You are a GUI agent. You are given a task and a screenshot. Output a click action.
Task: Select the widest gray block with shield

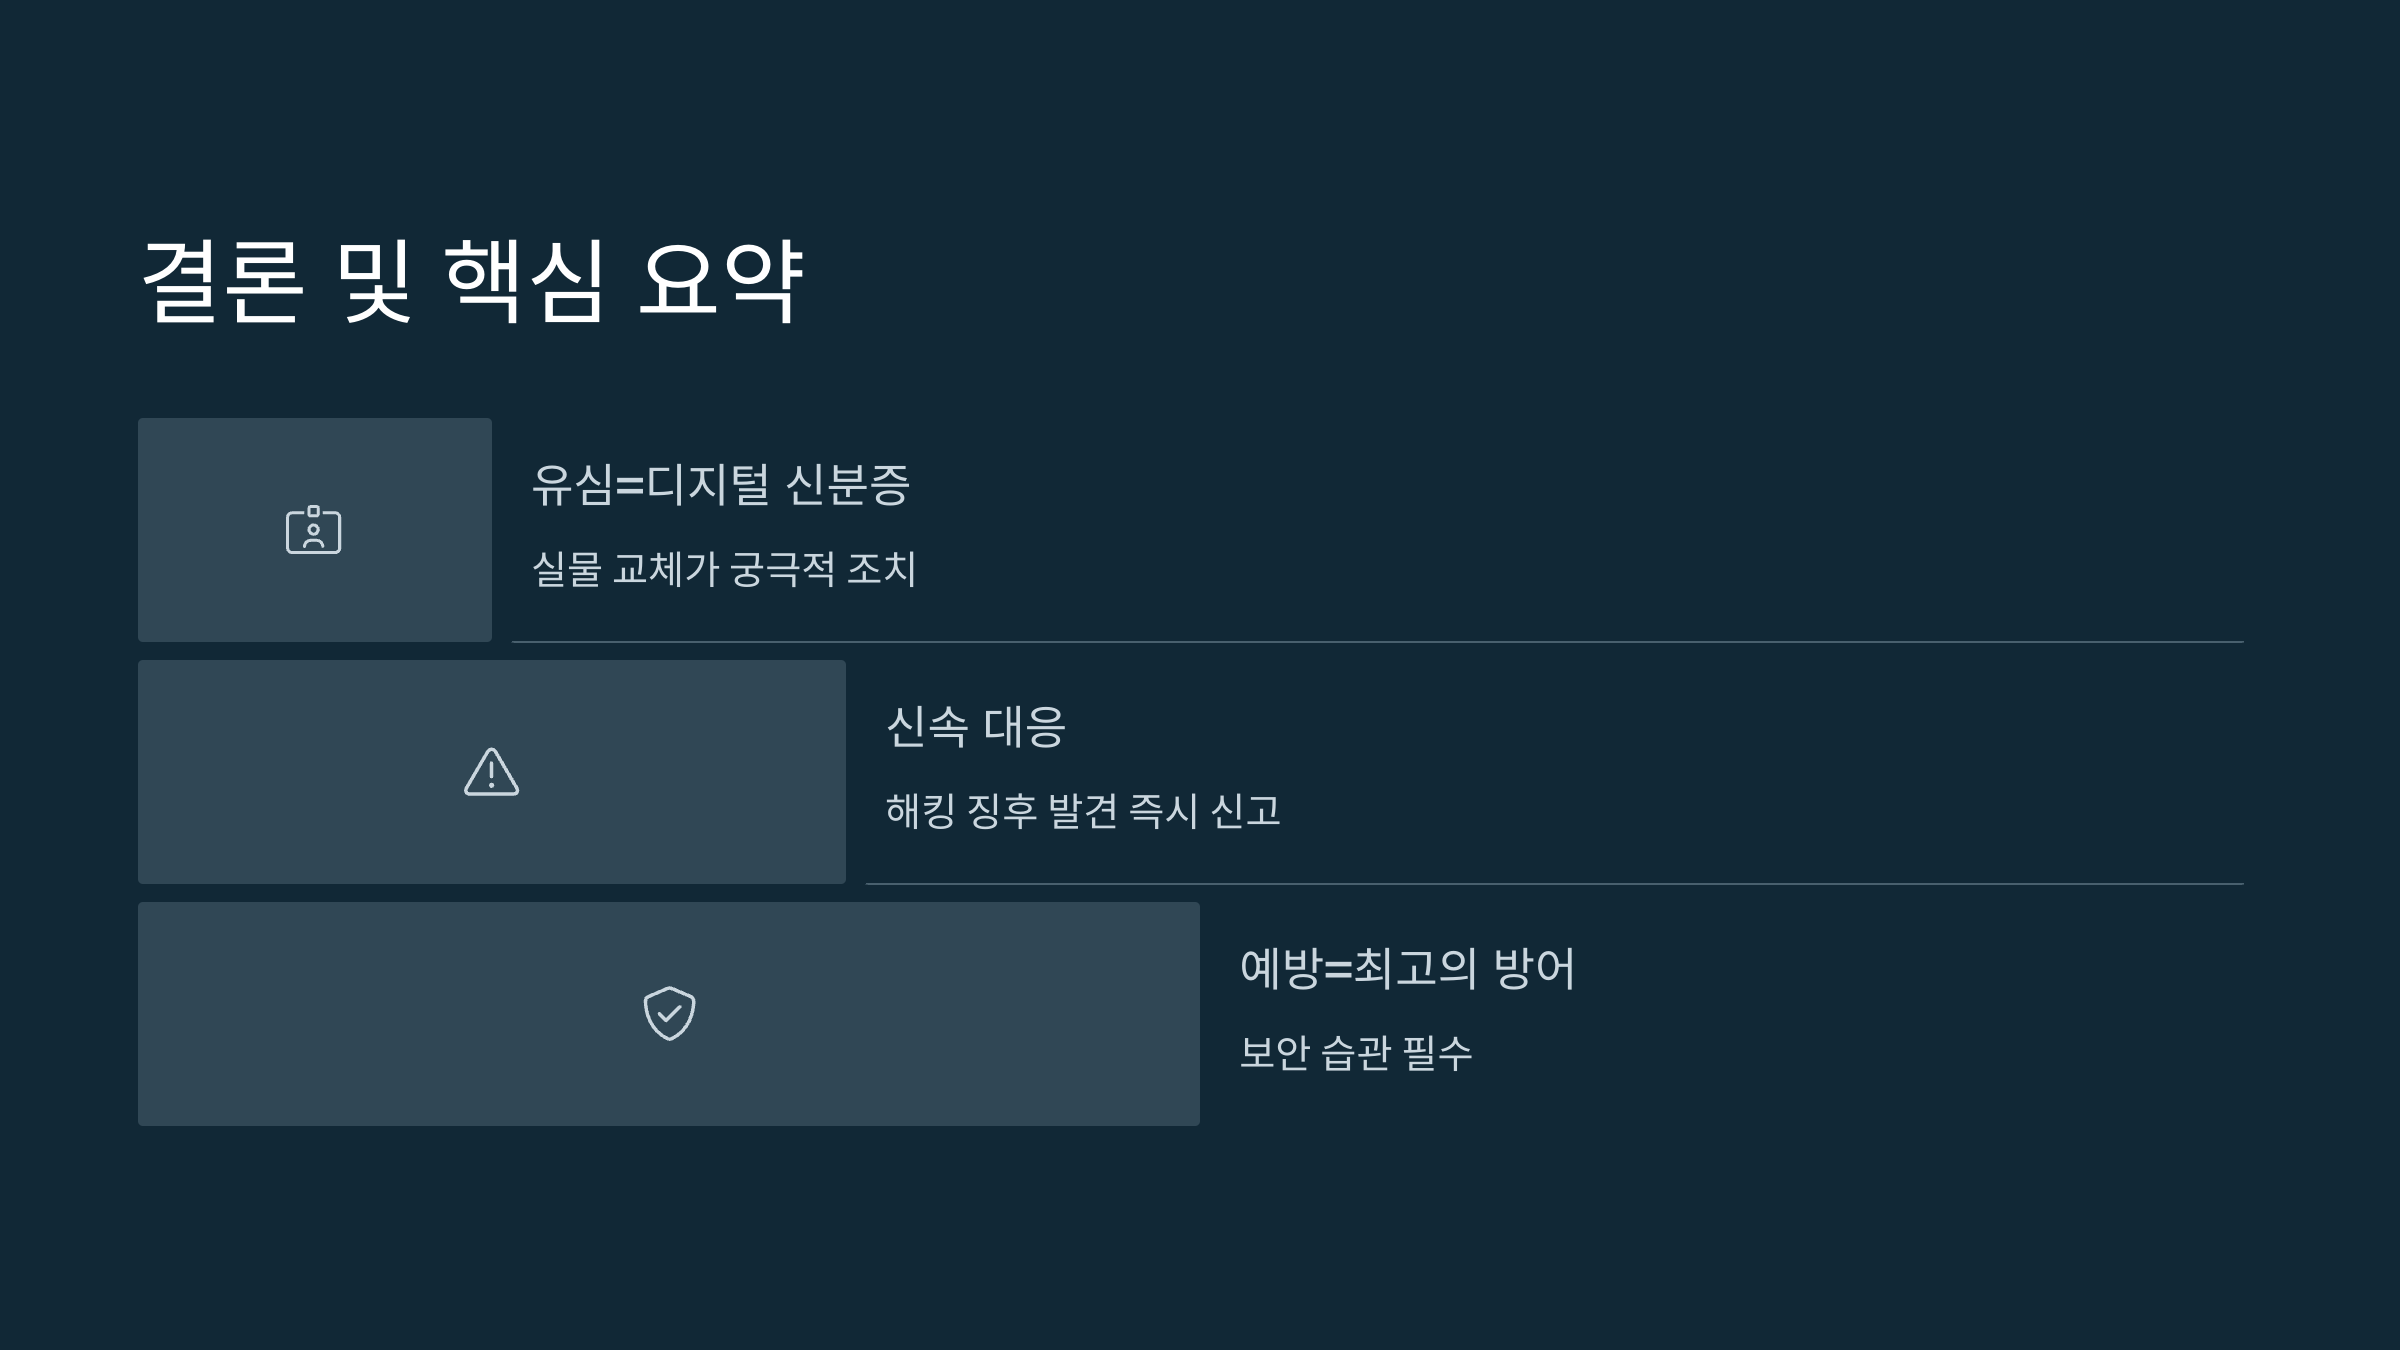coord(669,1014)
